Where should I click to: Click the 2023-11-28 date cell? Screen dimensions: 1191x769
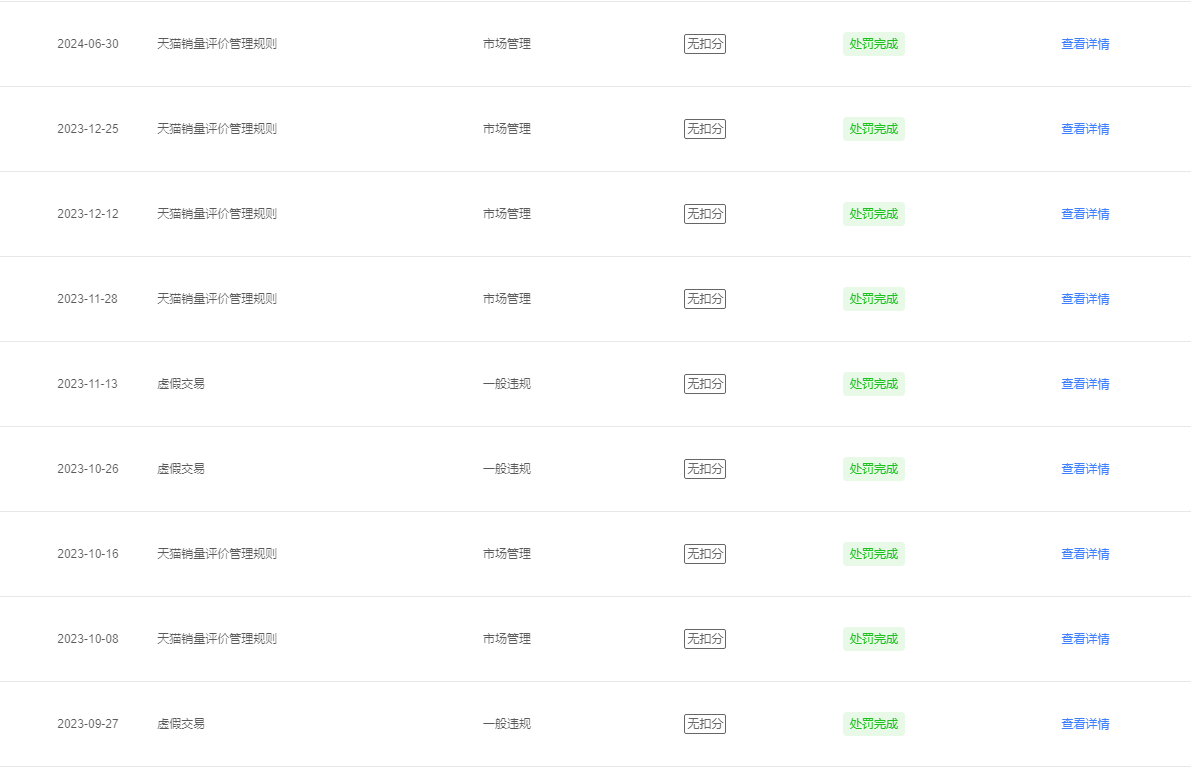[x=87, y=299]
